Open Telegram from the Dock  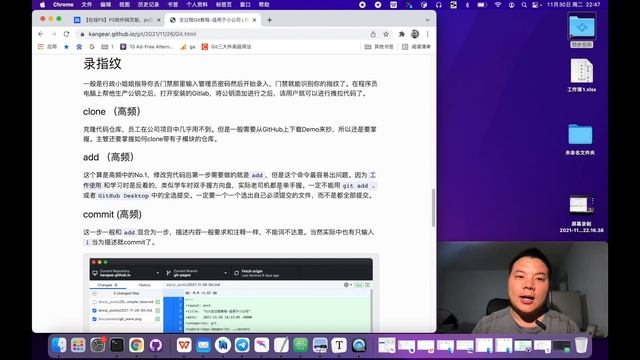tap(242, 345)
